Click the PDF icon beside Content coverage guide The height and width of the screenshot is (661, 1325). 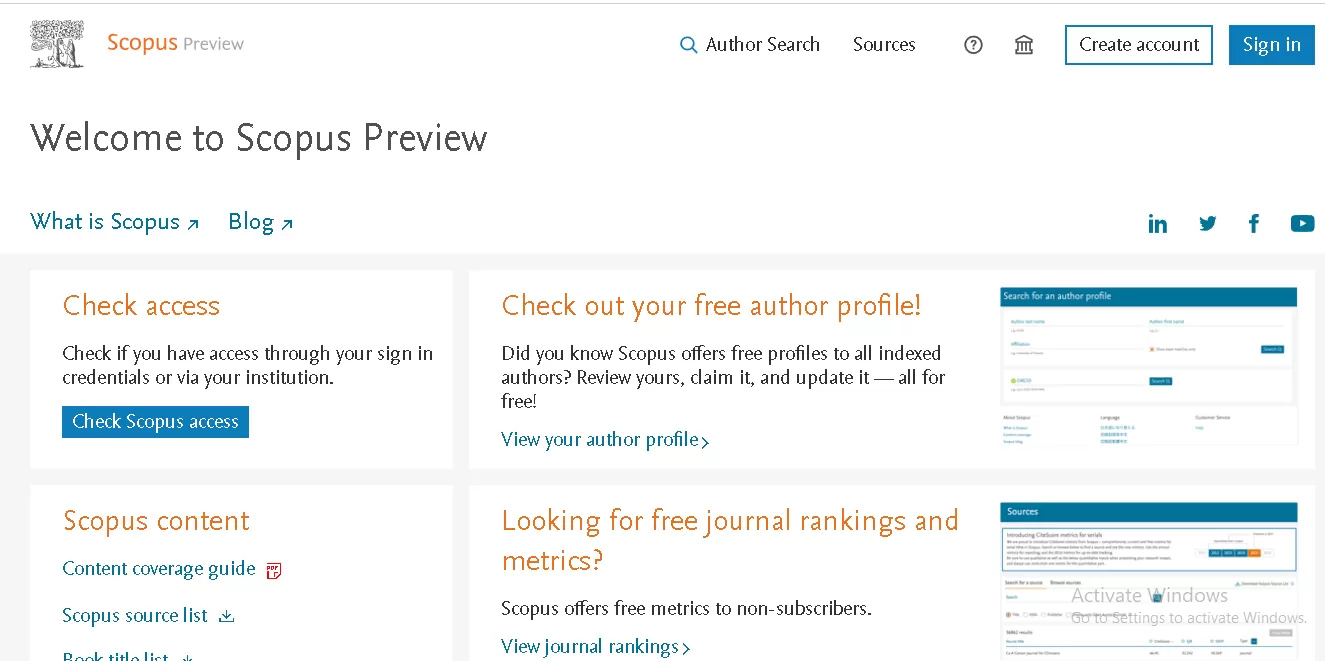point(274,570)
